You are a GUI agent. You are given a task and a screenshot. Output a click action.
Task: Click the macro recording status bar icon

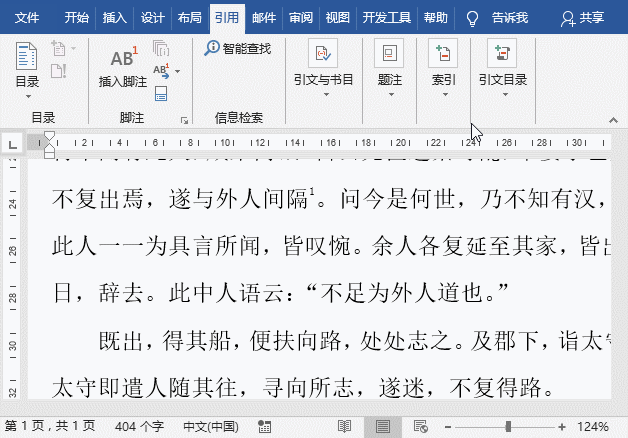(x=264, y=427)
